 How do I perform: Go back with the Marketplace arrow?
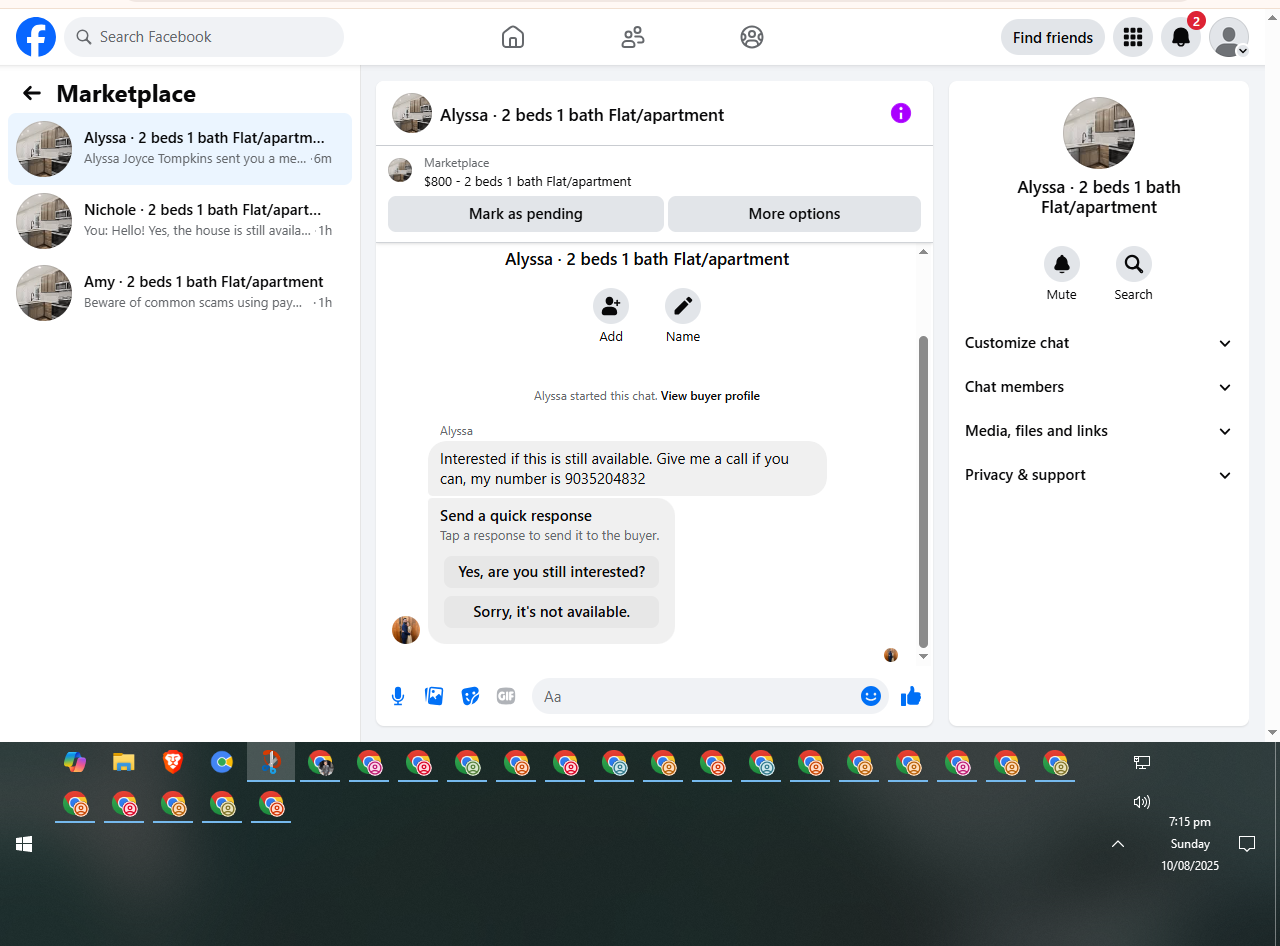pos(32,93)
